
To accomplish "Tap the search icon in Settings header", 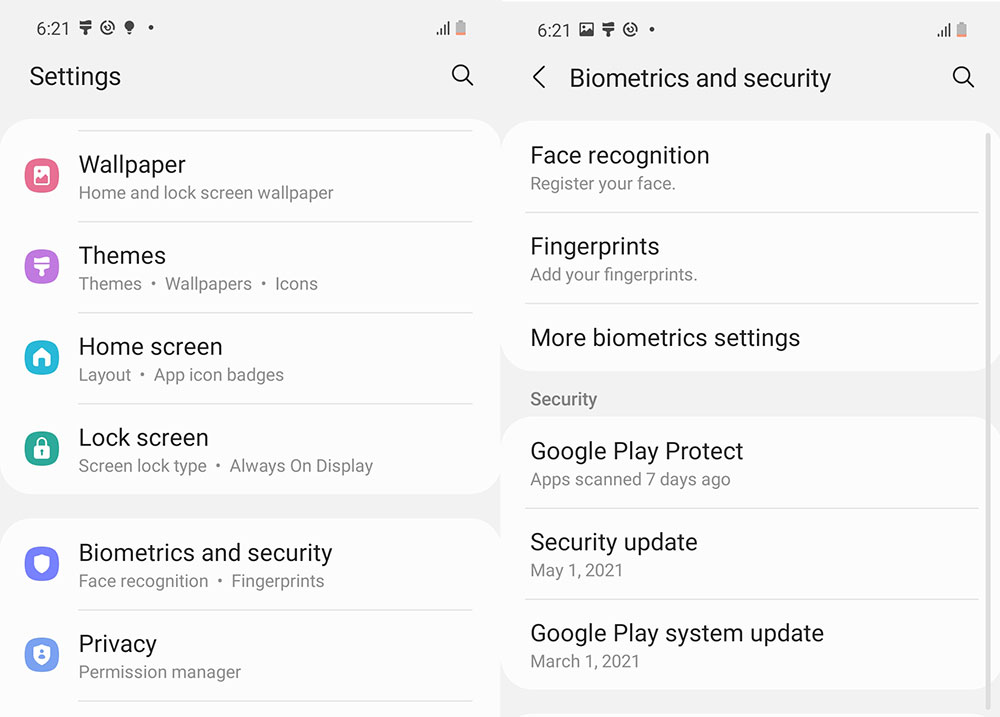I will point(462,75).
